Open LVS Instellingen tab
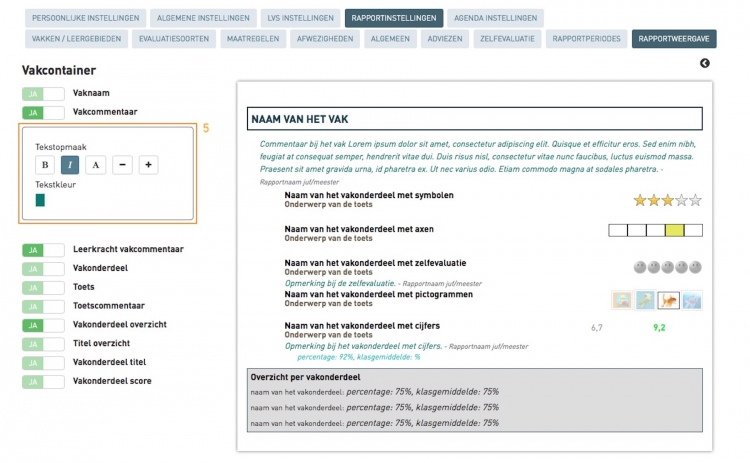This screenshot has height=463, width=750. tap(300, 18)
